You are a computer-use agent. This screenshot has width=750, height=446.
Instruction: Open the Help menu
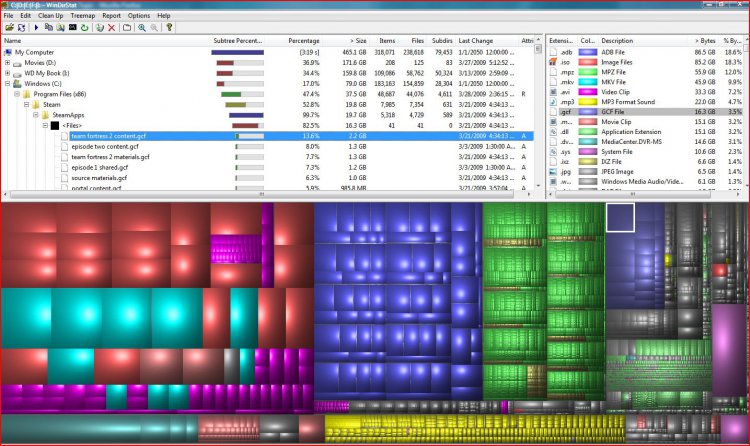pyautogui.click(x=164, y=15)
